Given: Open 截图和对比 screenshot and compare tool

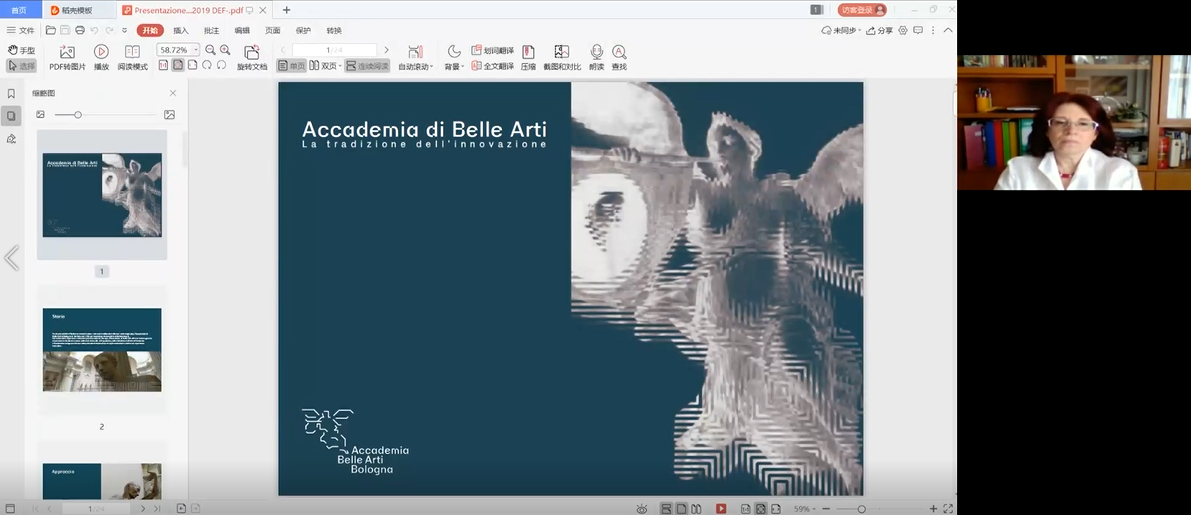Looking at the screenshot, I should 562,52.
